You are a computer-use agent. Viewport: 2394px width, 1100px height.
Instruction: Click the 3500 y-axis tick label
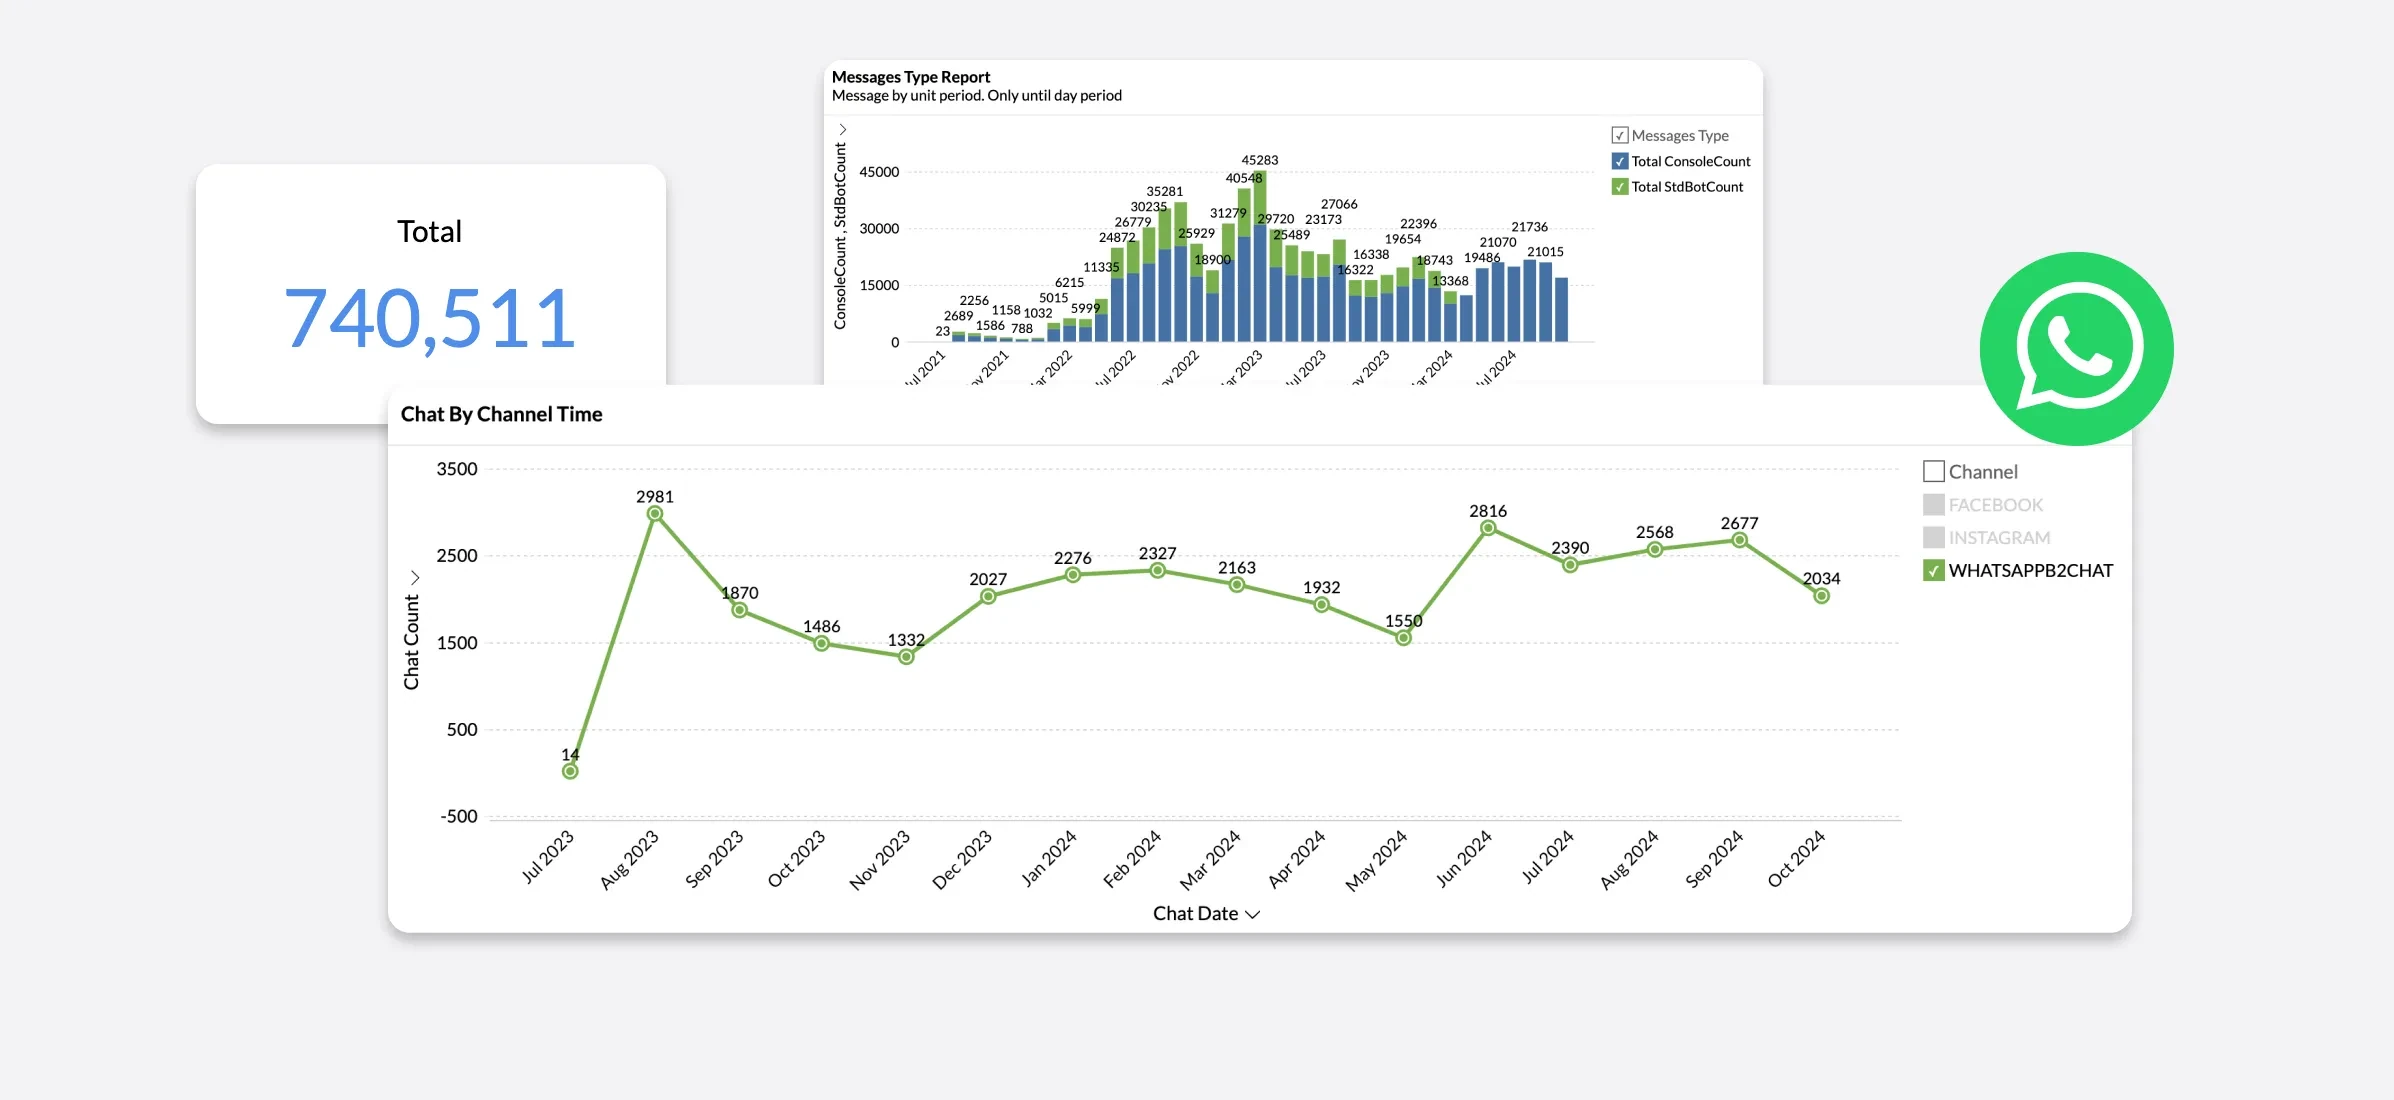point(457,469)
